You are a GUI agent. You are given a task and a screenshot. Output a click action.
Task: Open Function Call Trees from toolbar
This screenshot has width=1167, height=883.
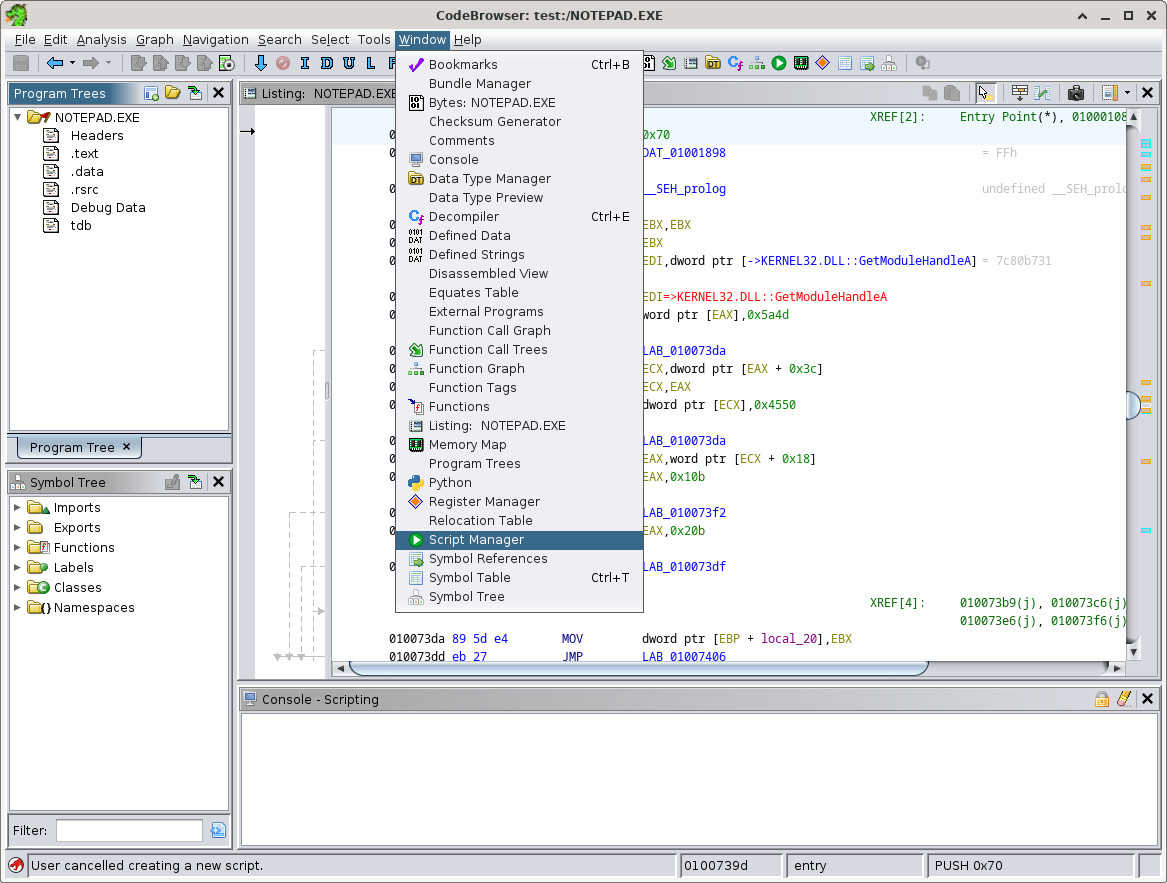669,63
